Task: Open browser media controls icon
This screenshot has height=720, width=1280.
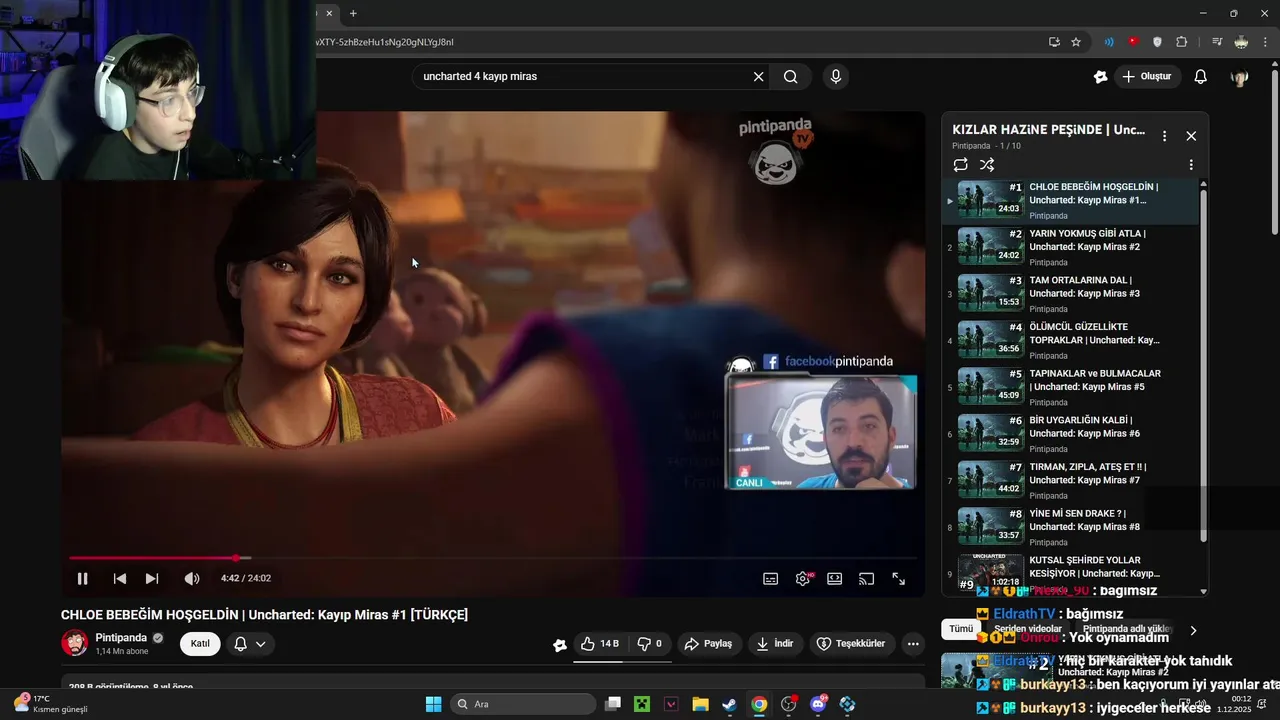Action: pos(1217,42)
